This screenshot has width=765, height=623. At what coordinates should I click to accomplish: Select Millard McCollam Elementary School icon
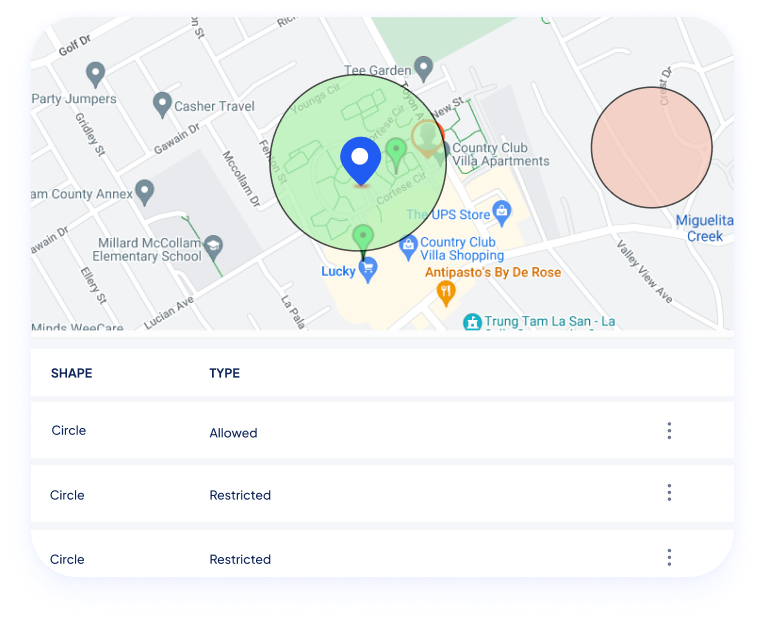tap(213, 246)
